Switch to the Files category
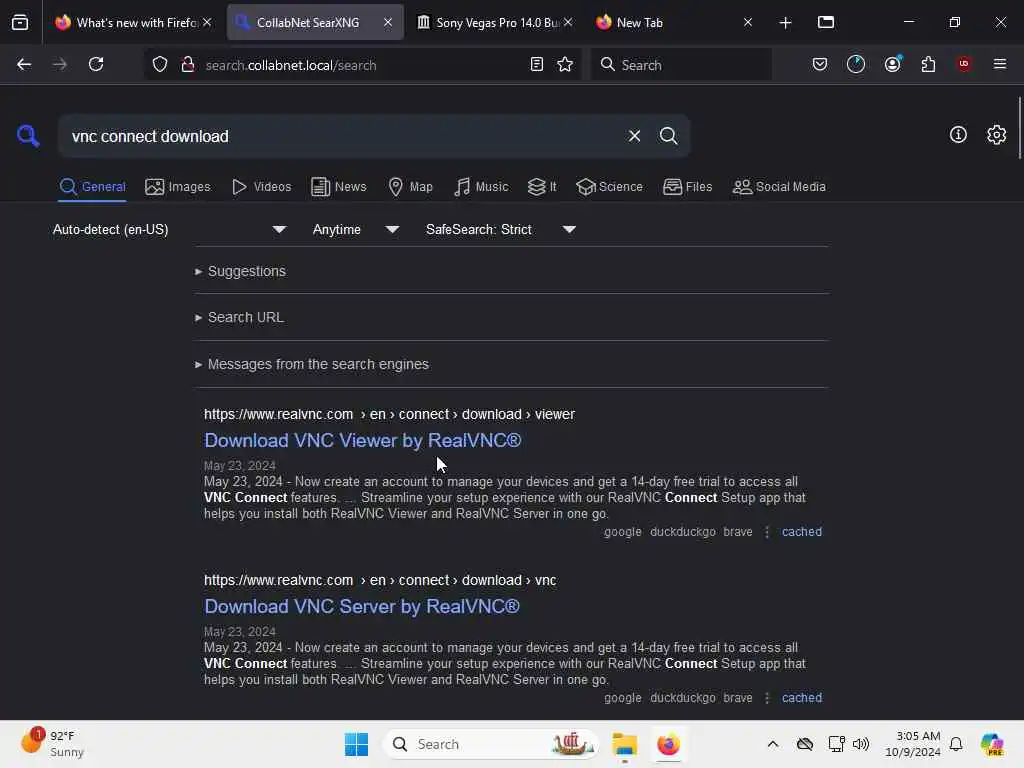 (687, 187)
